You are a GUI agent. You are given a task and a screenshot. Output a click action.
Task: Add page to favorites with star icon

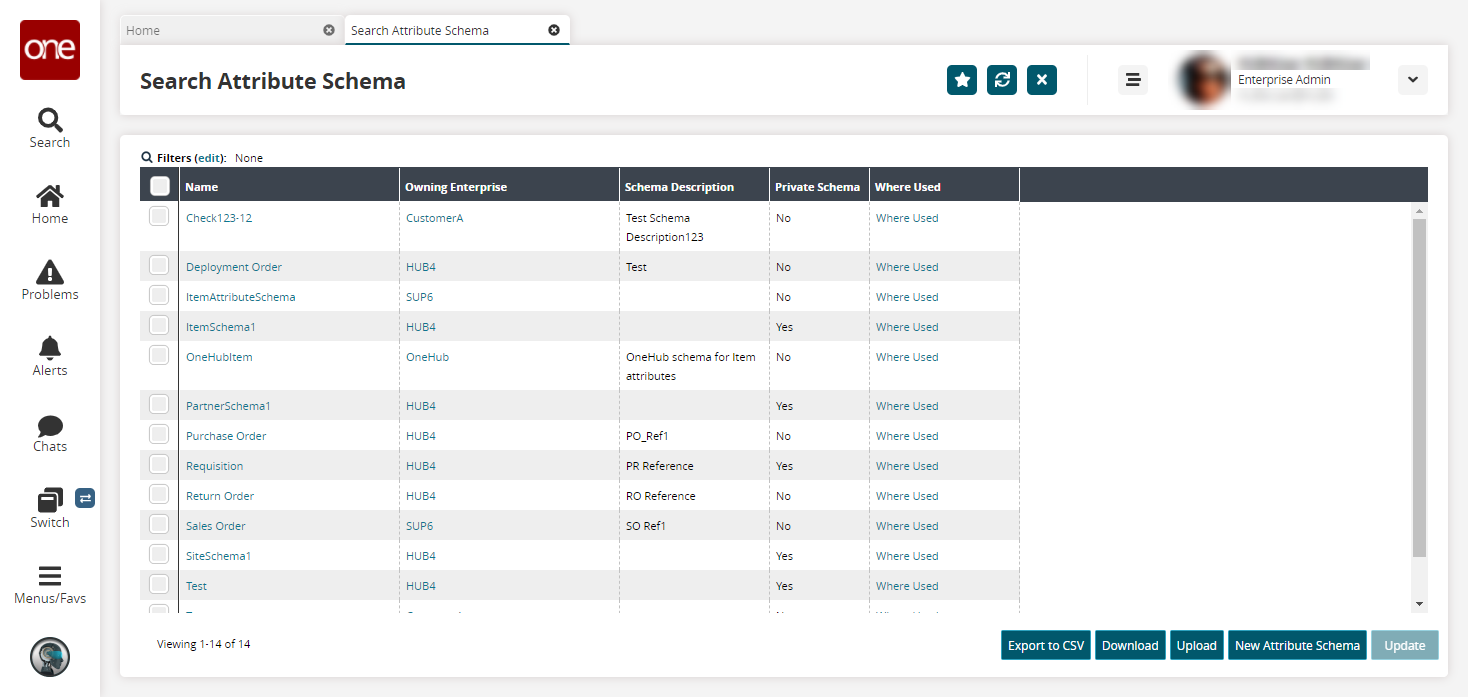click(x=962, y=80)
